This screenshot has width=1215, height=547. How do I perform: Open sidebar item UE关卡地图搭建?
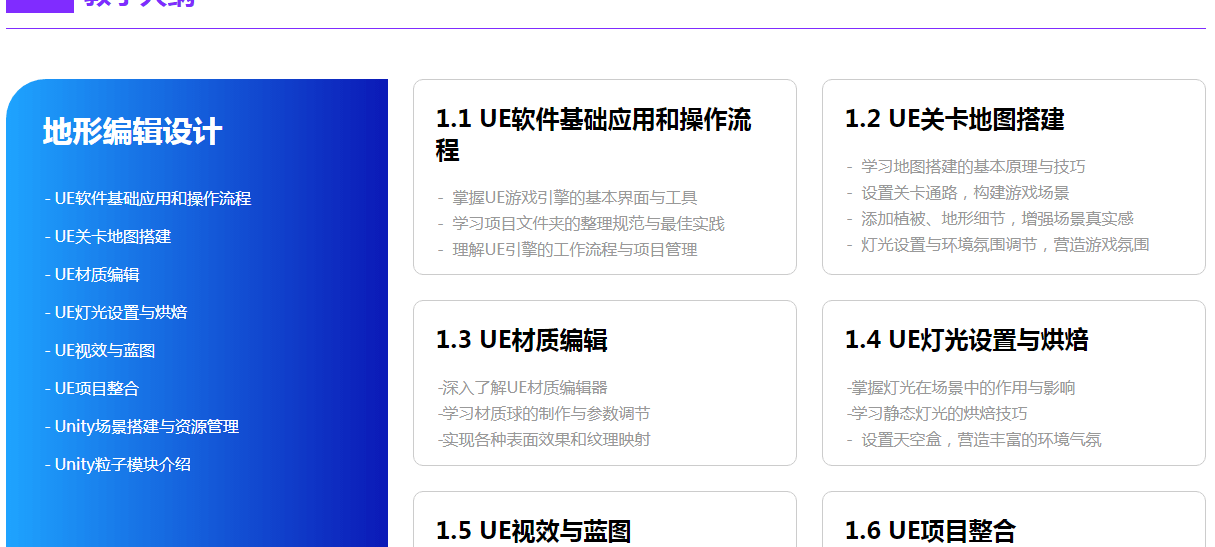coord(108,236)
